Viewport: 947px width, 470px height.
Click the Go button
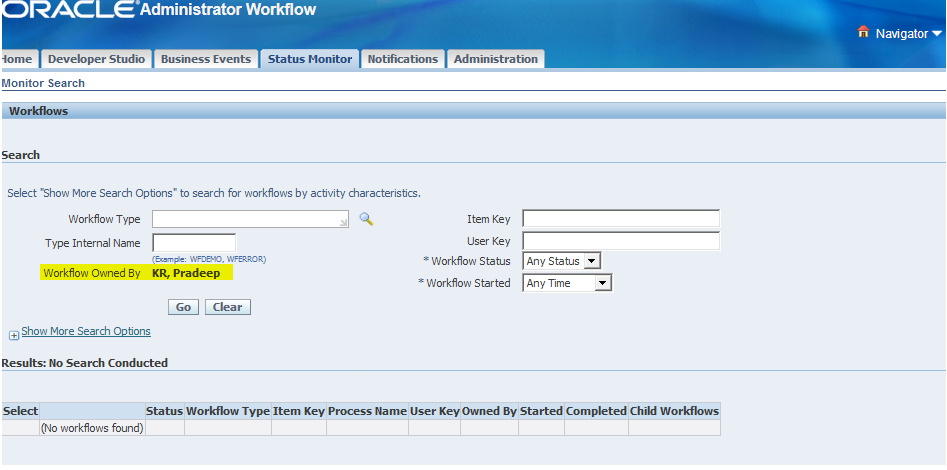click(183, 307)
